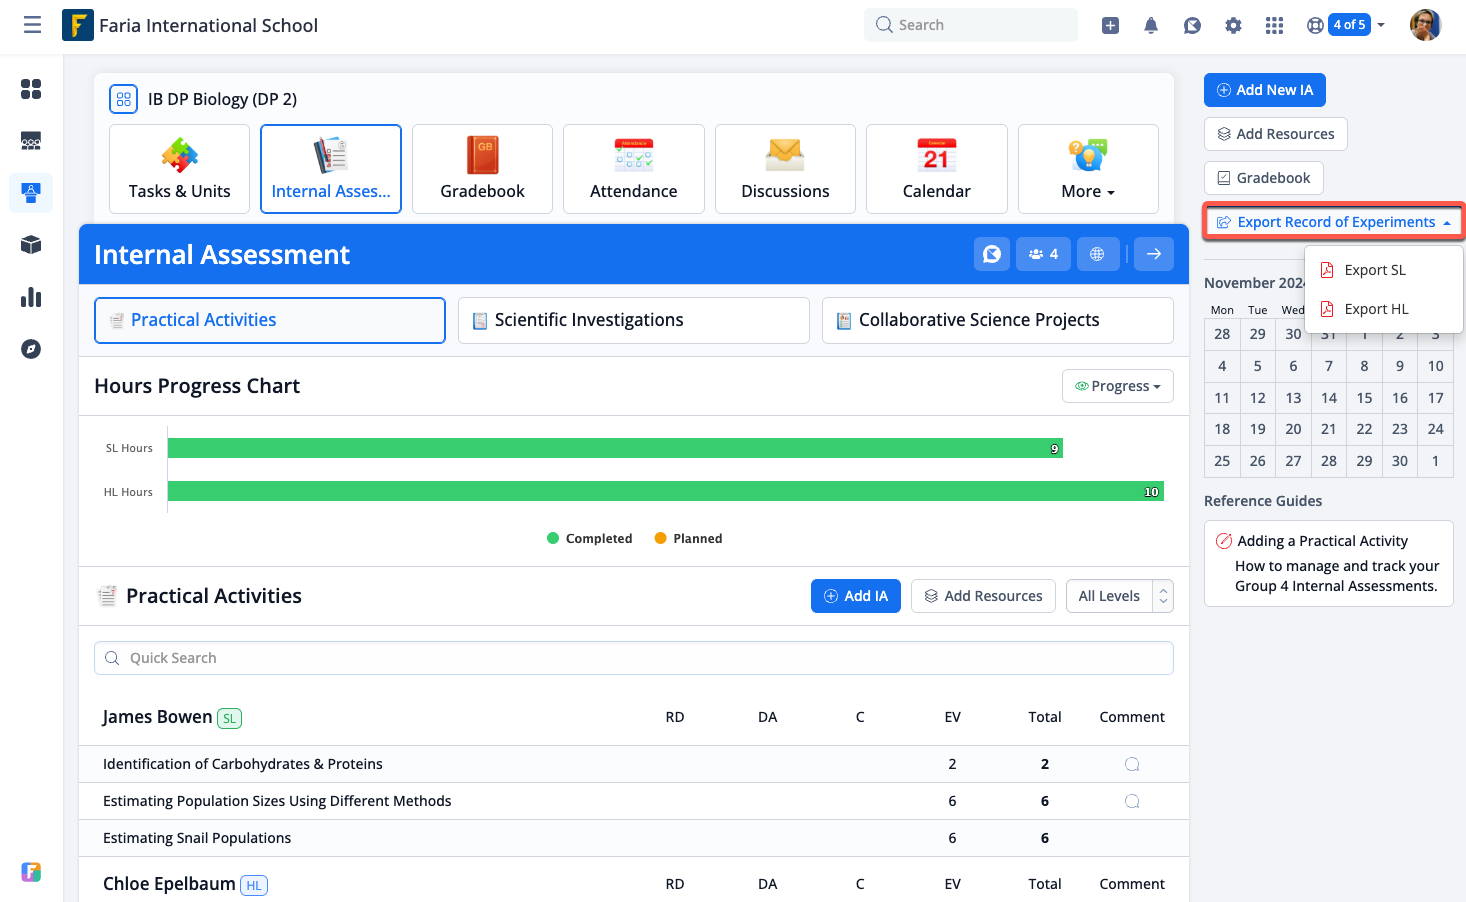This screenshot has width=1466, height=902.
Task: Click the Add IA button
Action: (x=856, y=596)
